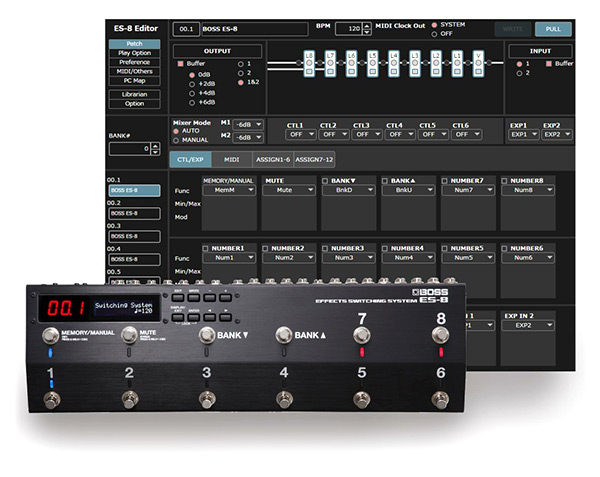Select the V volume block in signal chain
Viewport: 600px width, 477px height.
tap(478, 63)
